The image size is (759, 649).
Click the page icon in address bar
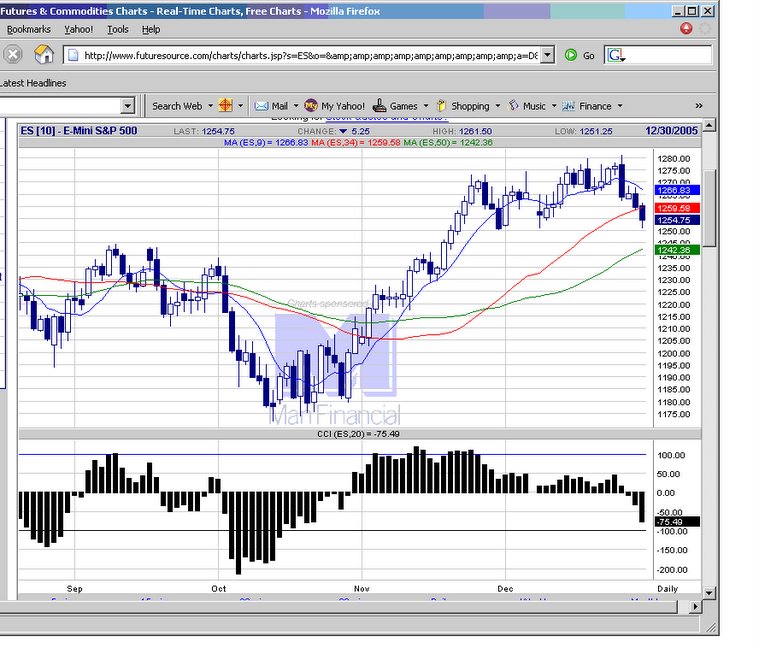(x=73, y=55)
